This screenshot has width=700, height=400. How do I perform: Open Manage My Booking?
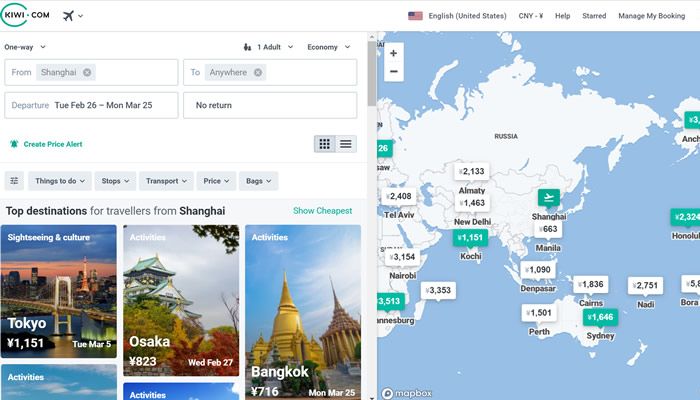point(651,16)
